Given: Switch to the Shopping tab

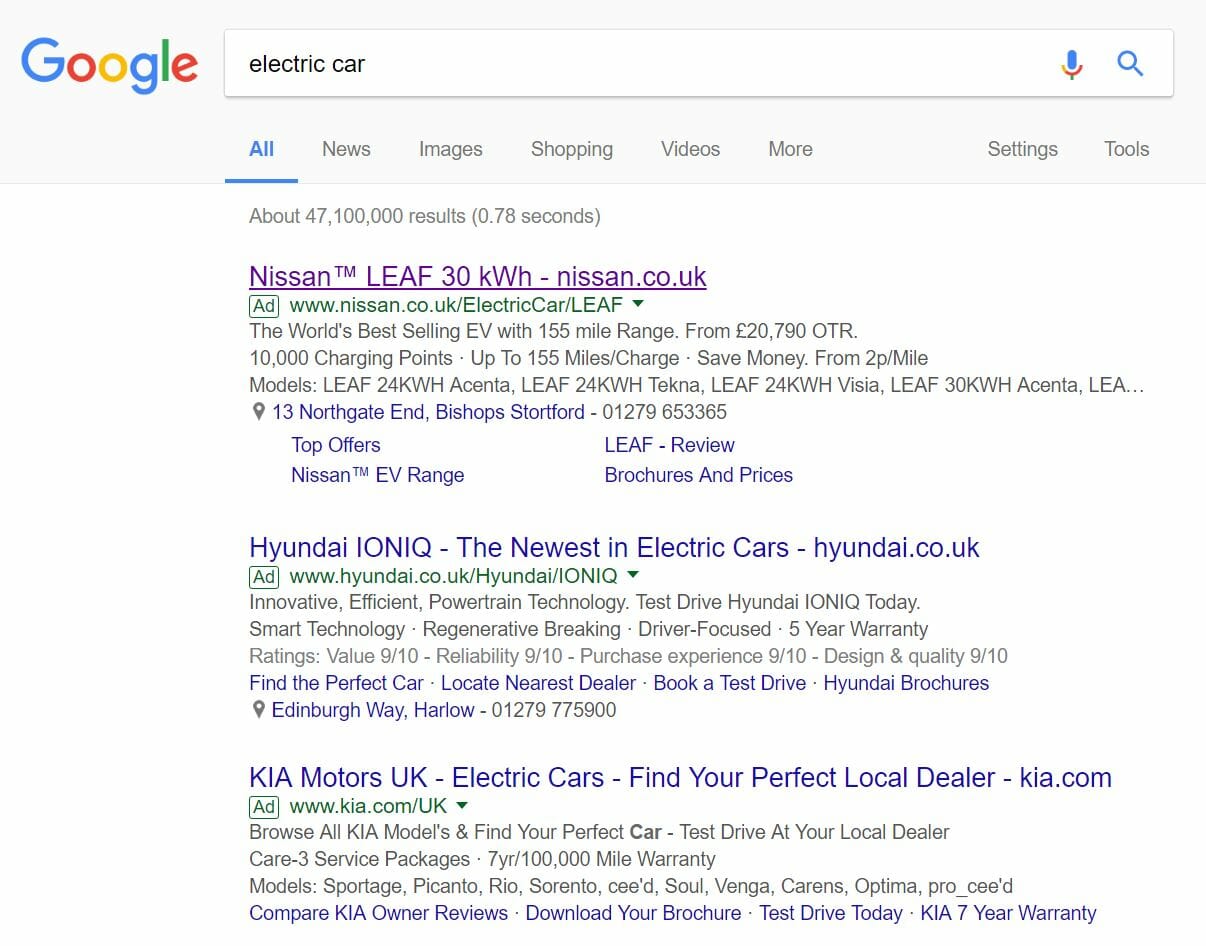Looking at the screenshot, I should (x=572, y=149).
